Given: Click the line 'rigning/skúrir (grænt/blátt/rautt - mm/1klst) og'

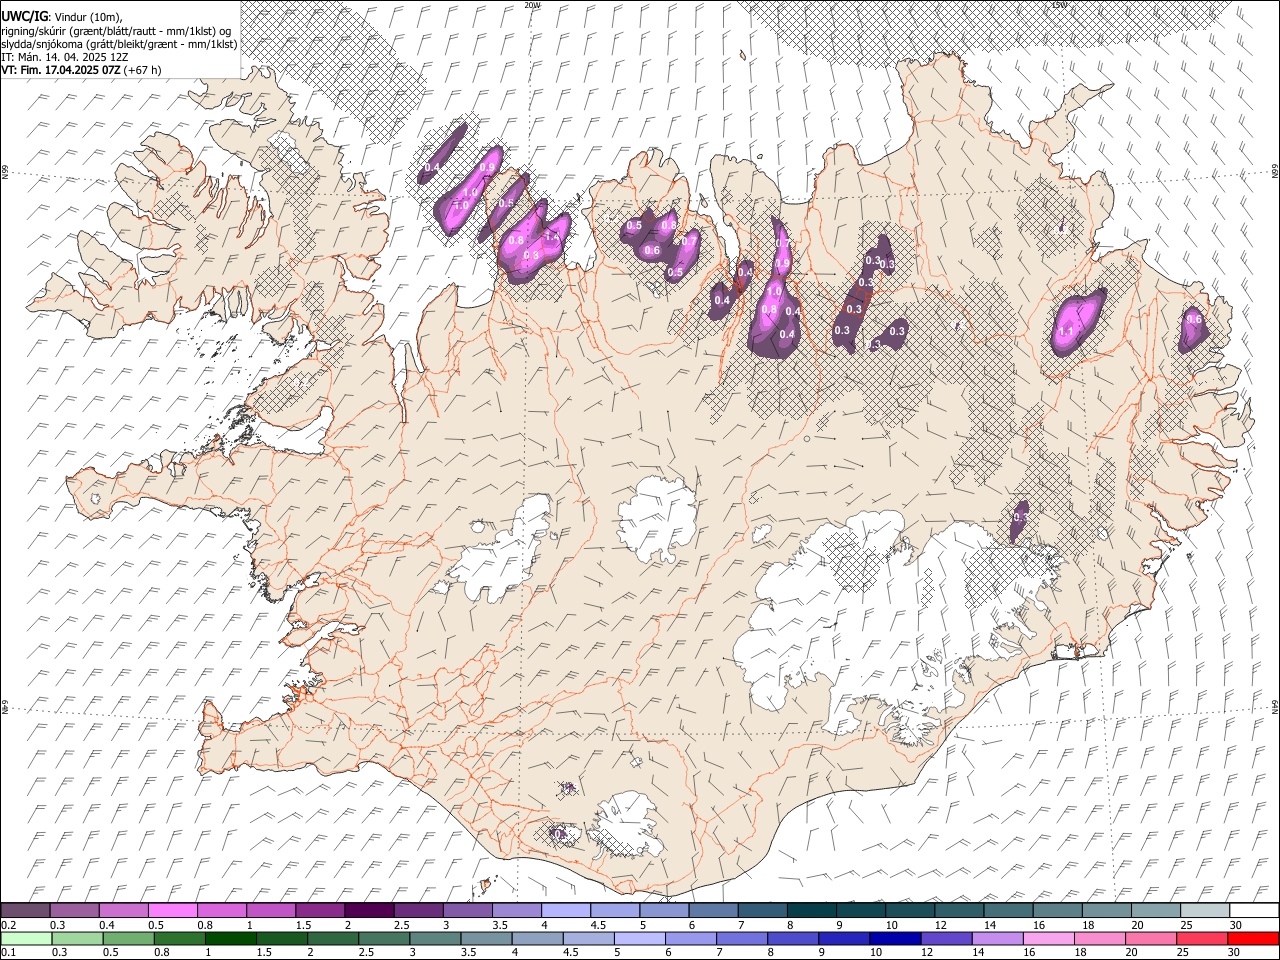Looking at the screenshot, I should [116, 31].
